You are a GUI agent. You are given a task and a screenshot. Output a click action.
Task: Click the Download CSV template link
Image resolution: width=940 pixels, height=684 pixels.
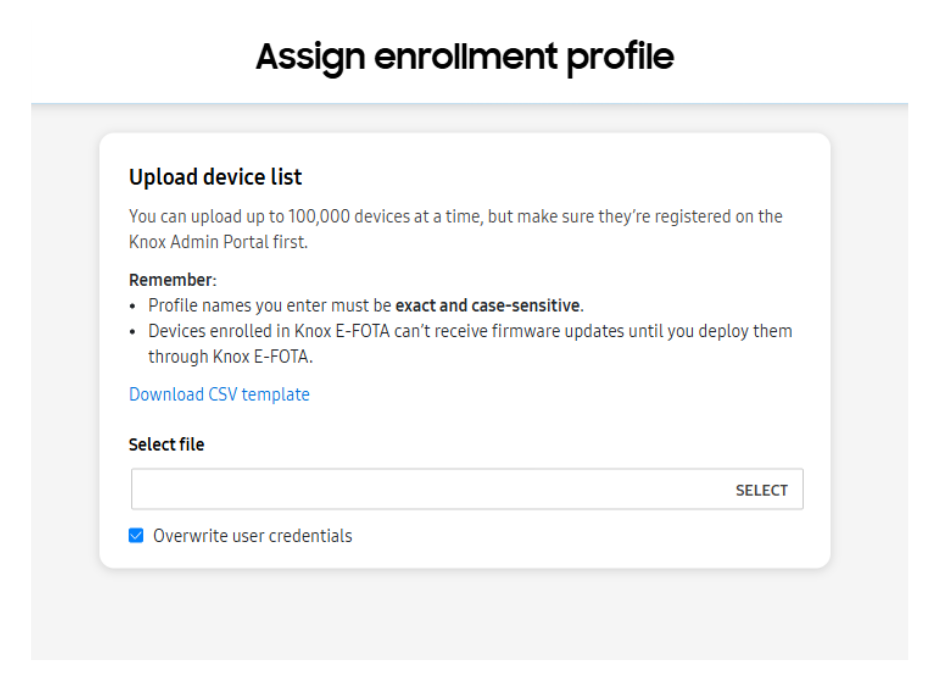[x=219, y=394]
